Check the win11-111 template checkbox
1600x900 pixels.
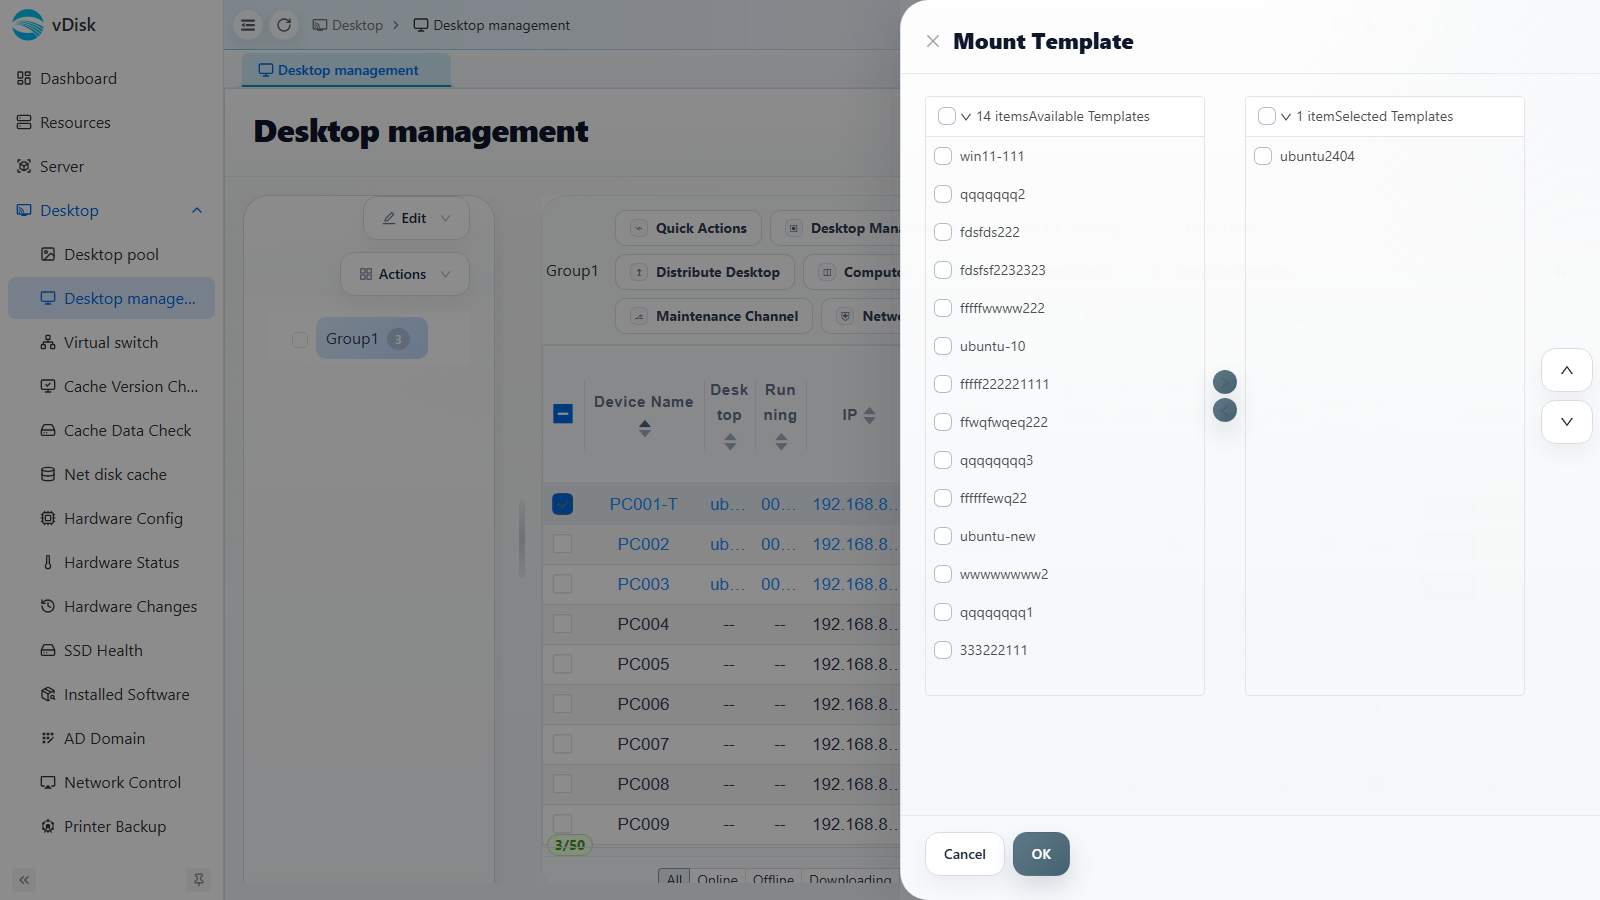[x=943, y=156]
